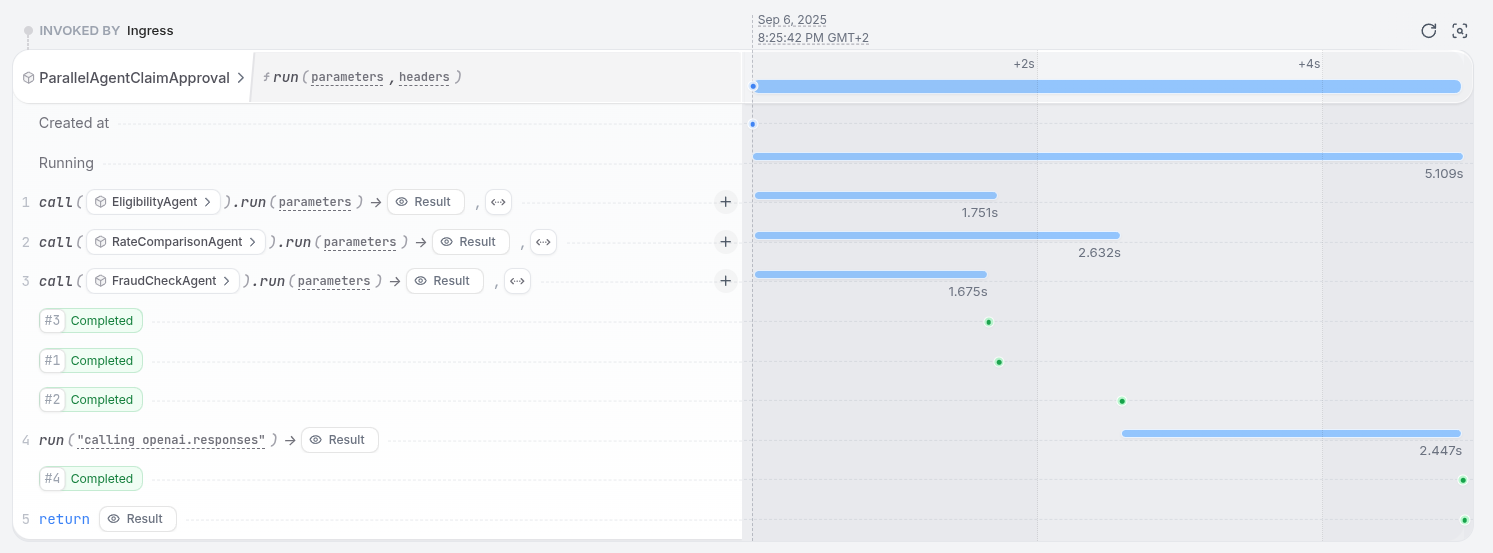Show parameters for the FraudCheckAgent call
1493x553 pixels.
click(334, 281)
